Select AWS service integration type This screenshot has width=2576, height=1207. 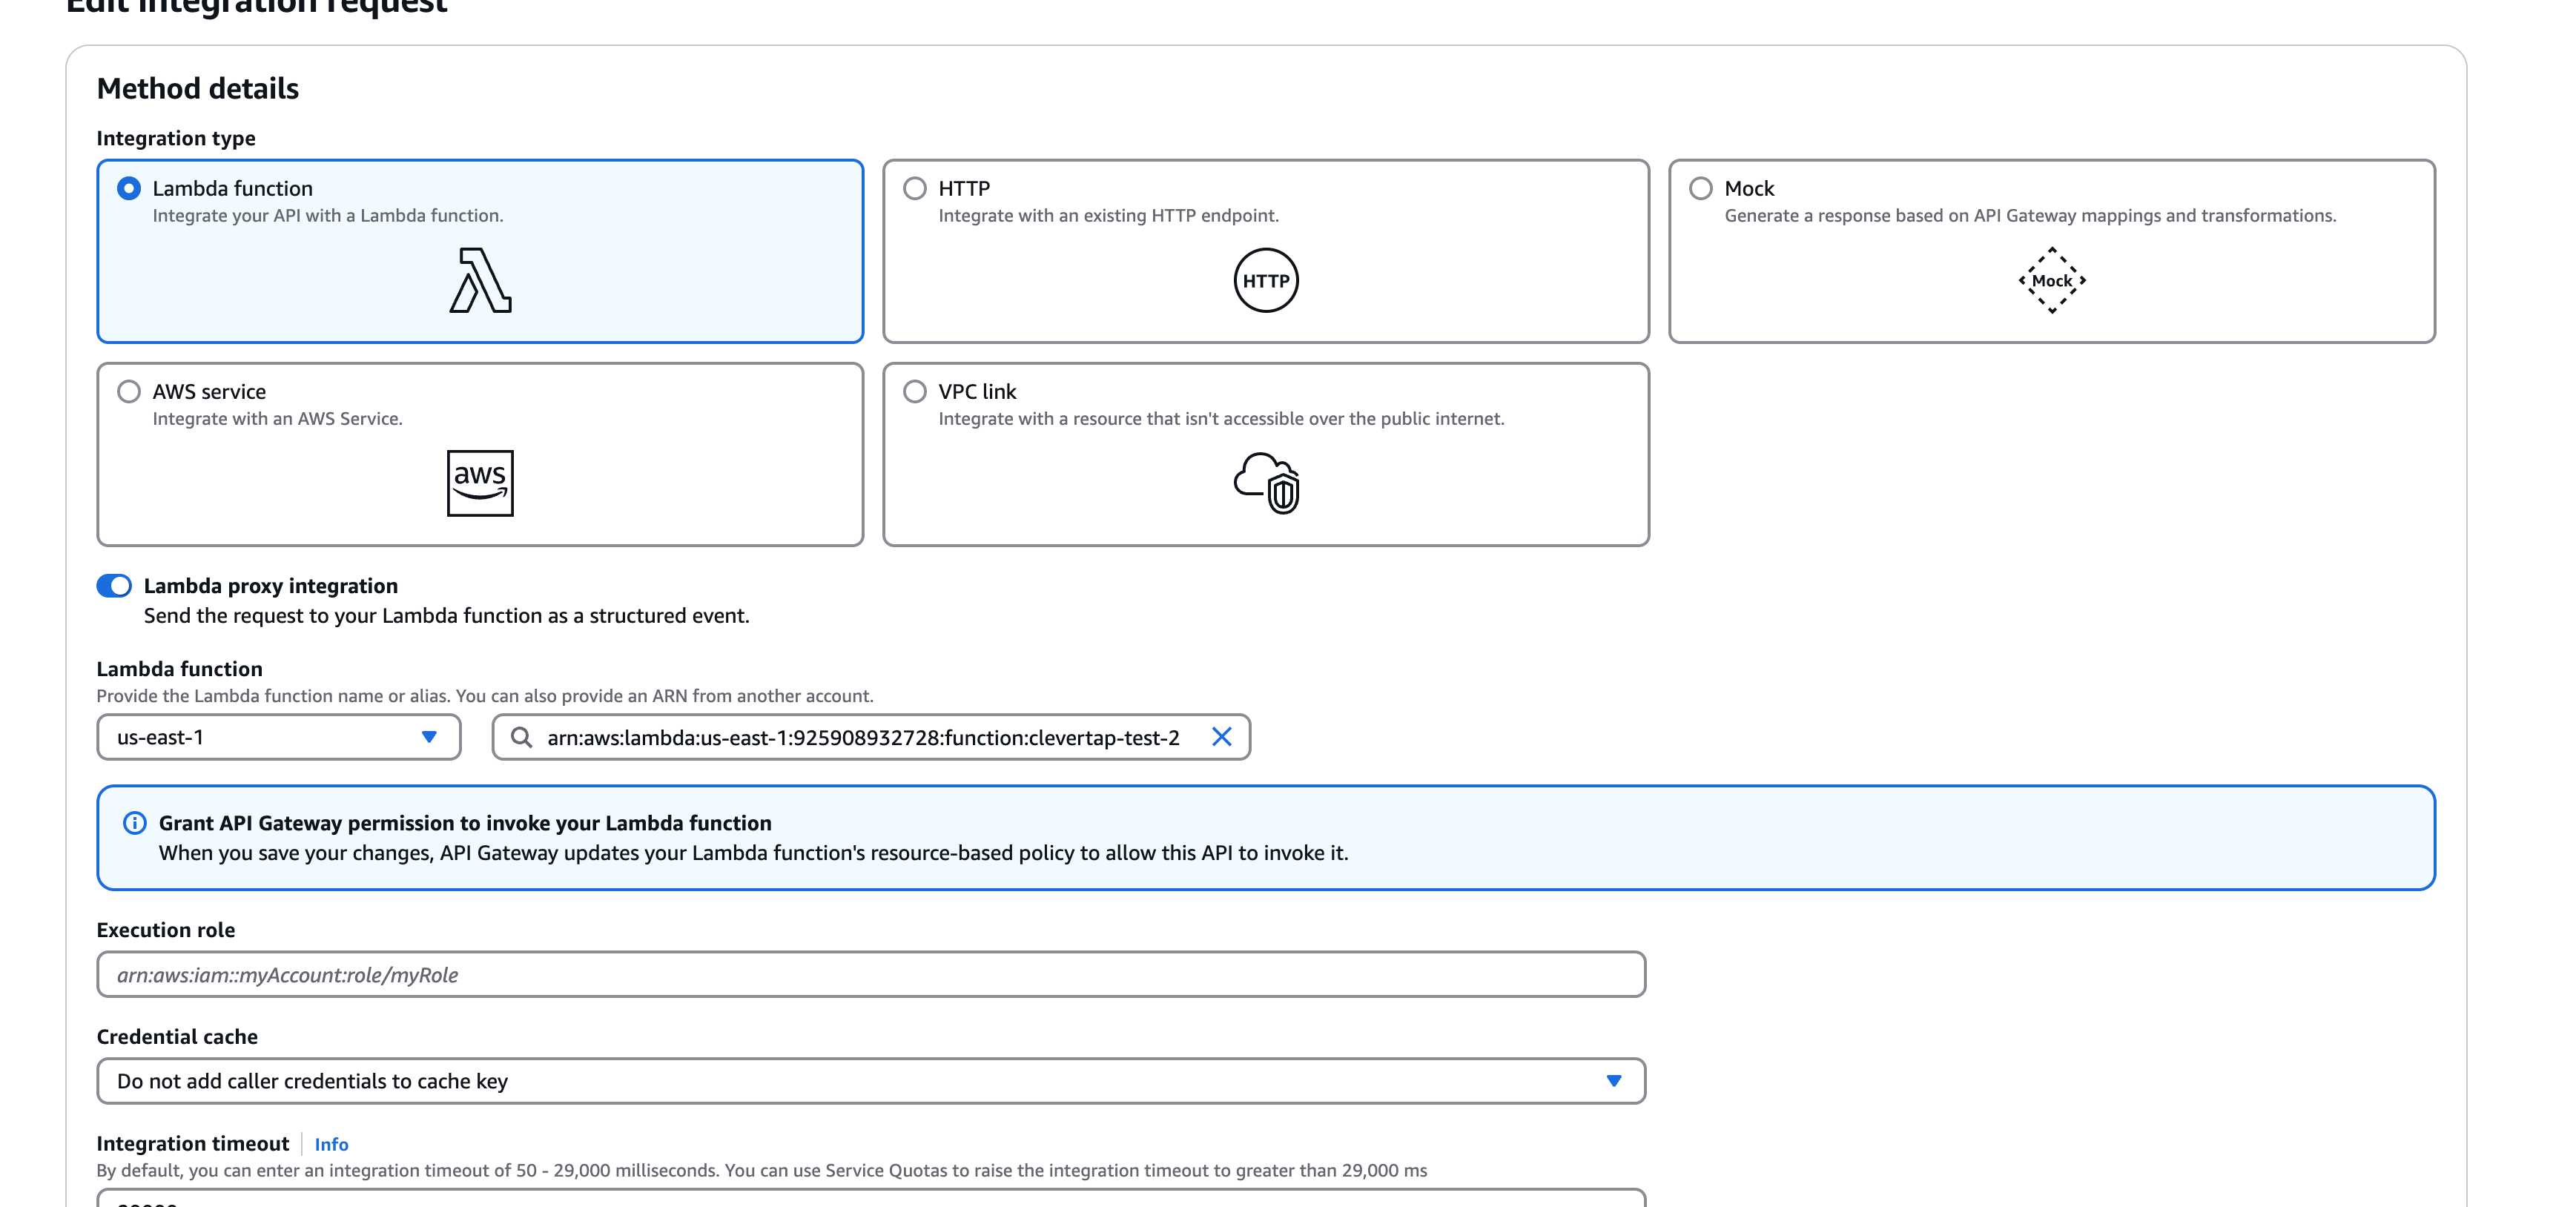pos(129,391)
